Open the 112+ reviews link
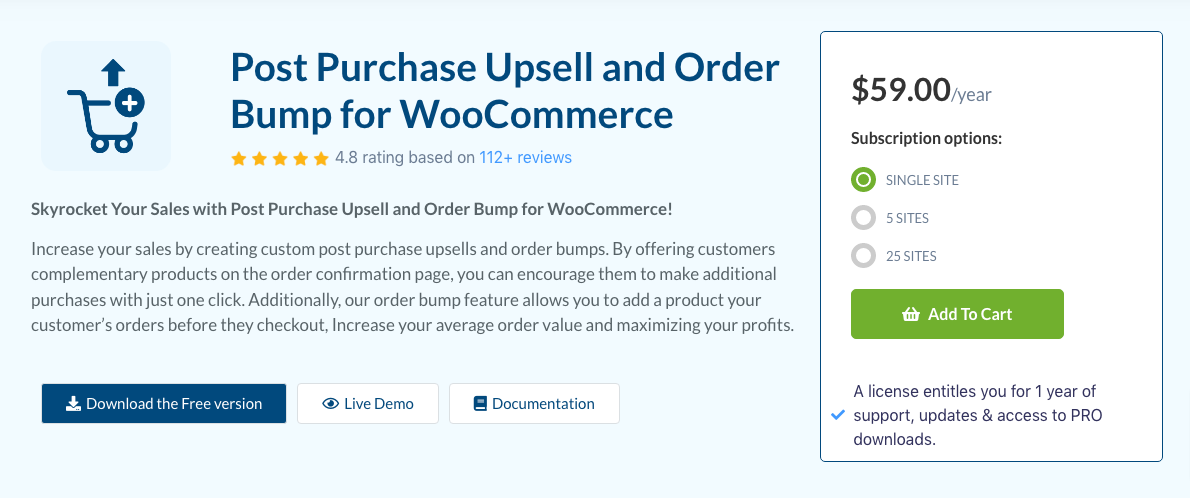 [525, 158]
